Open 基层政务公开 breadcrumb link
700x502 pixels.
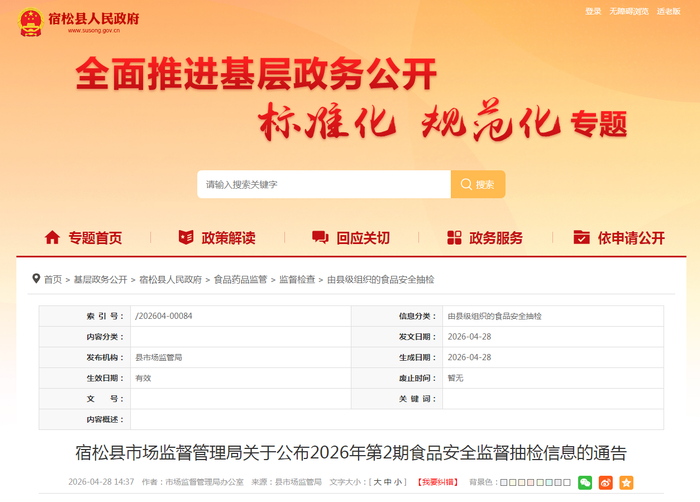[100, 280]
